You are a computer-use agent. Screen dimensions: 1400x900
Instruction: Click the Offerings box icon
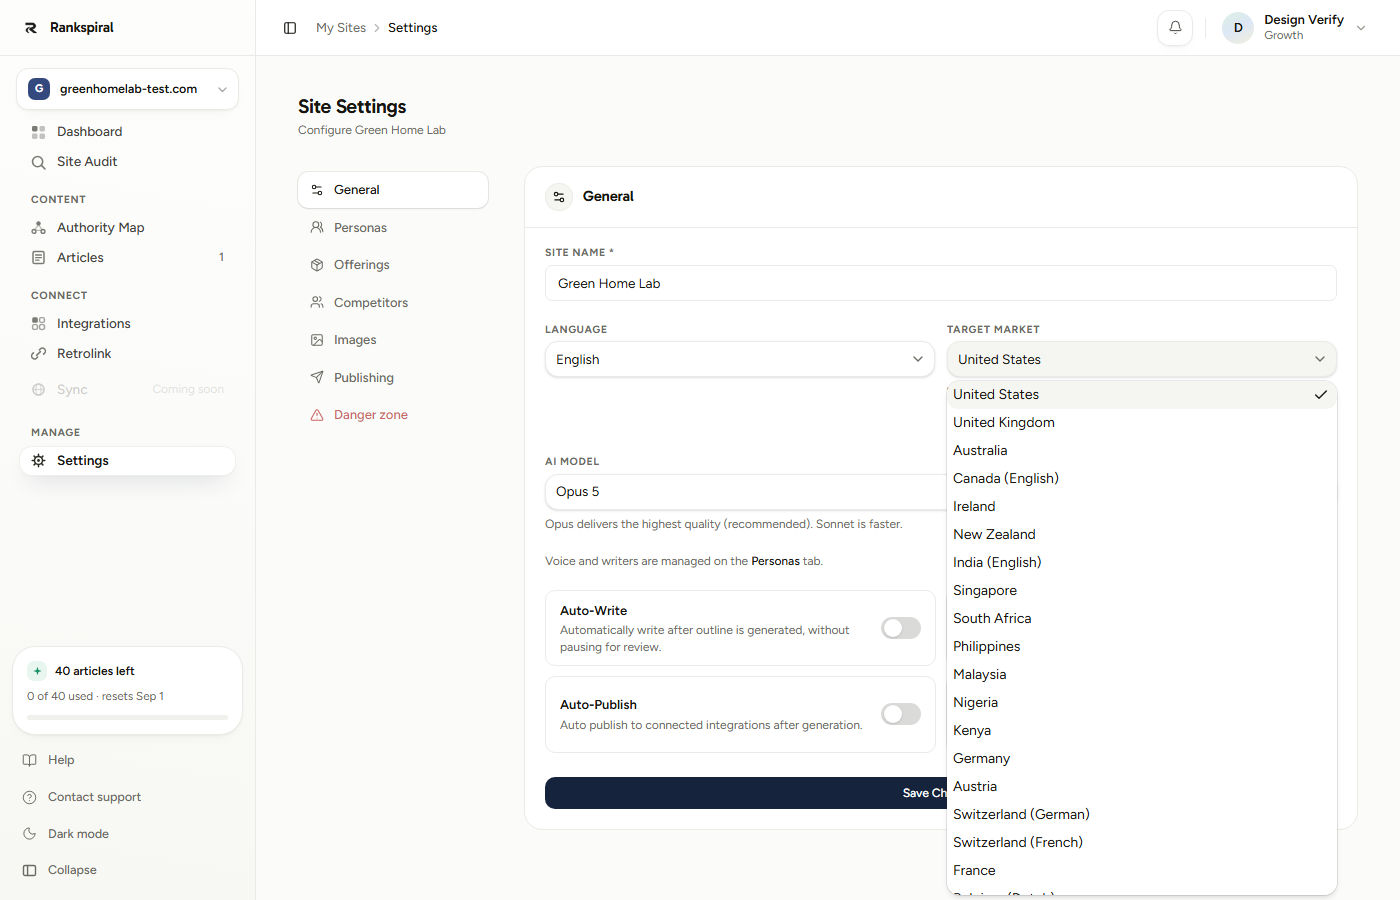[x=317, y=265]
